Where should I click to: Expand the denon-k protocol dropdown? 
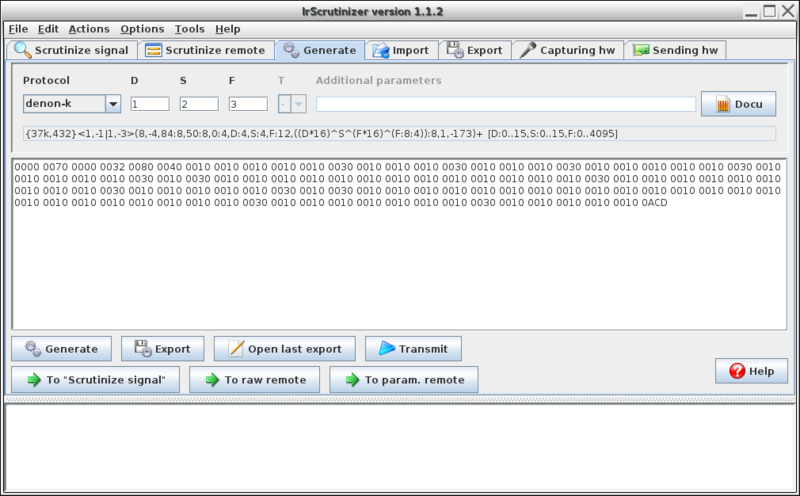pyautogui.click(x=112, y=104)
